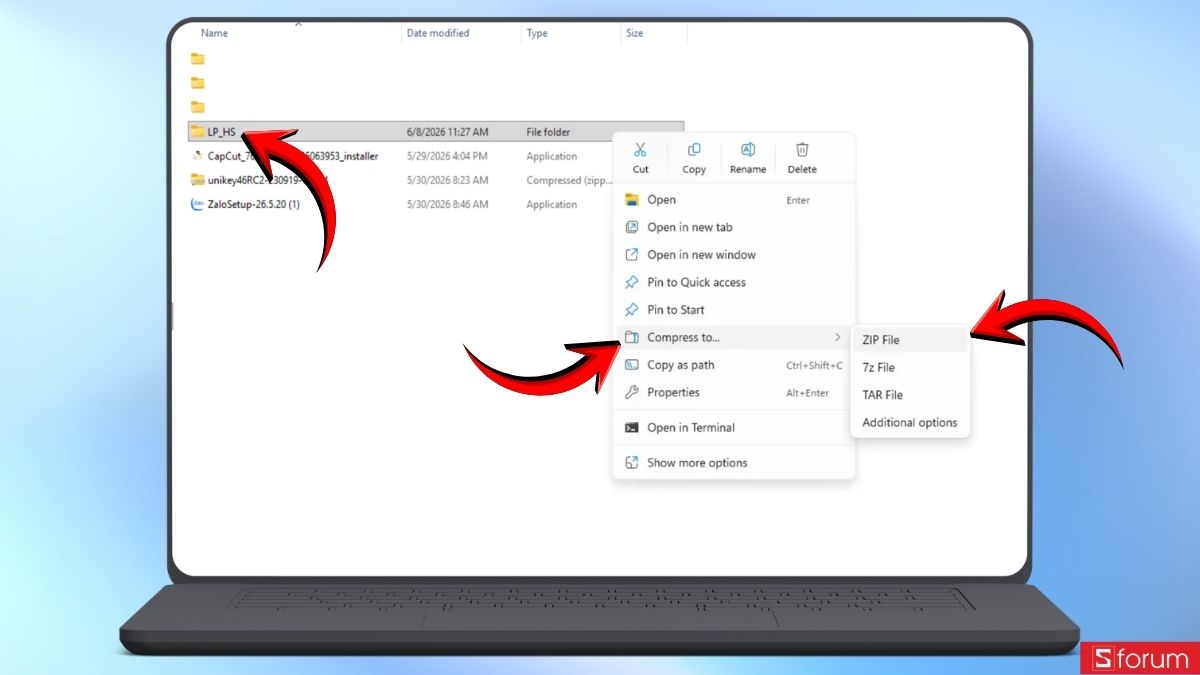Image resolution: width=1200 pixels, height=675 pixels.
Task: Click the "File folder" type cell
Action: coord(548,132)
